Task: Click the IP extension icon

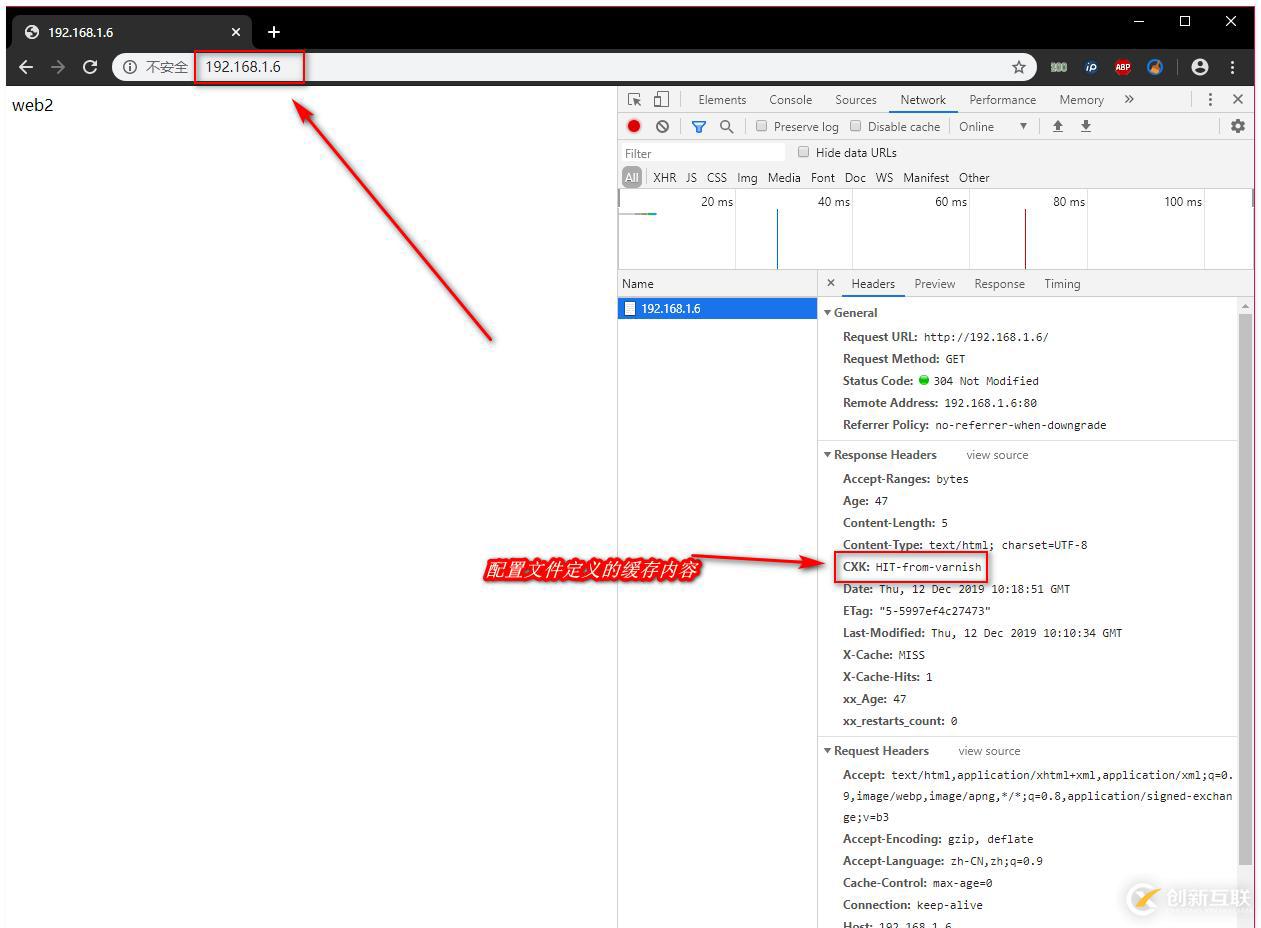Action: pos(1091,67)
